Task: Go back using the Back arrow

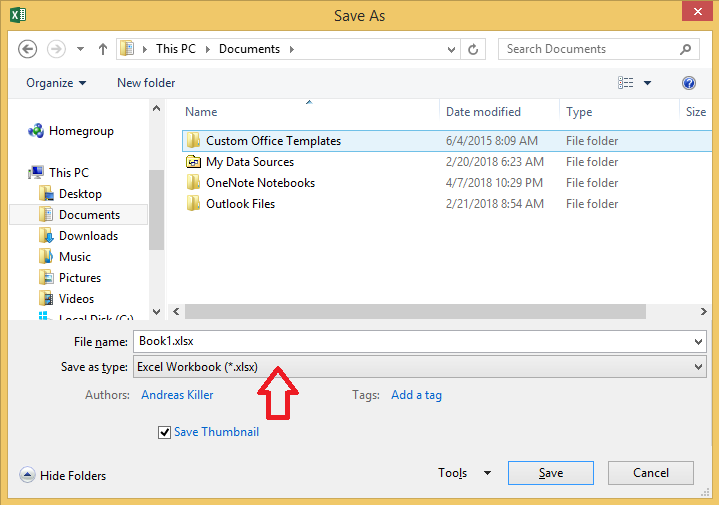Action: click(28, 49)
